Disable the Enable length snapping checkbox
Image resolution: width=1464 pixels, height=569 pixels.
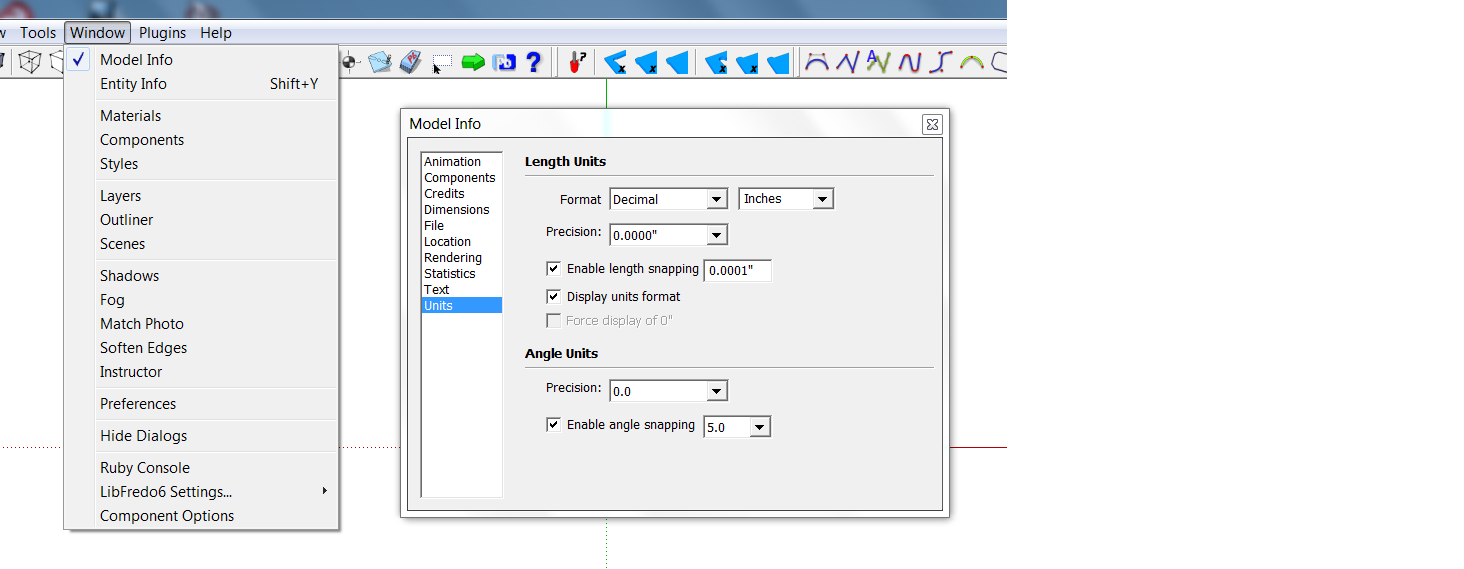pyautogui.click(x=553, y=269)
